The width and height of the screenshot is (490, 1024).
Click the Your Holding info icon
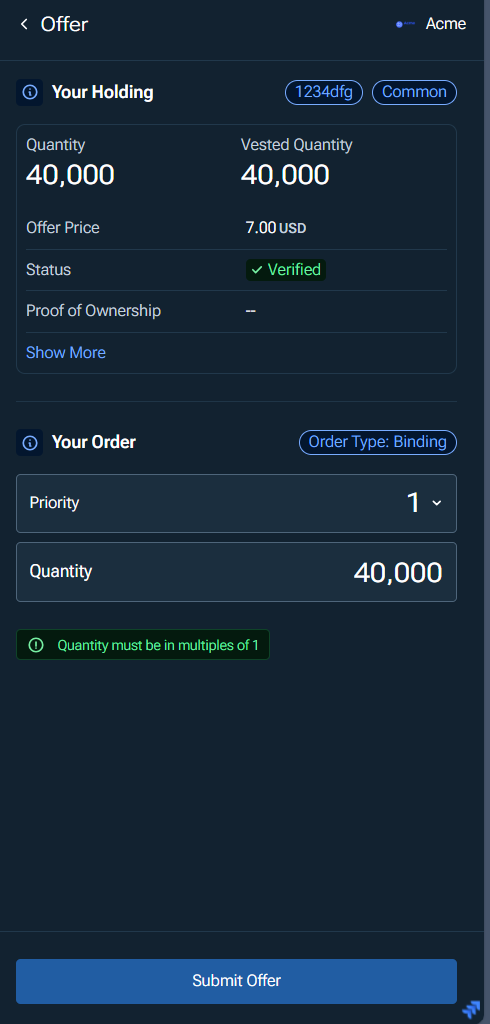[29, 92]
